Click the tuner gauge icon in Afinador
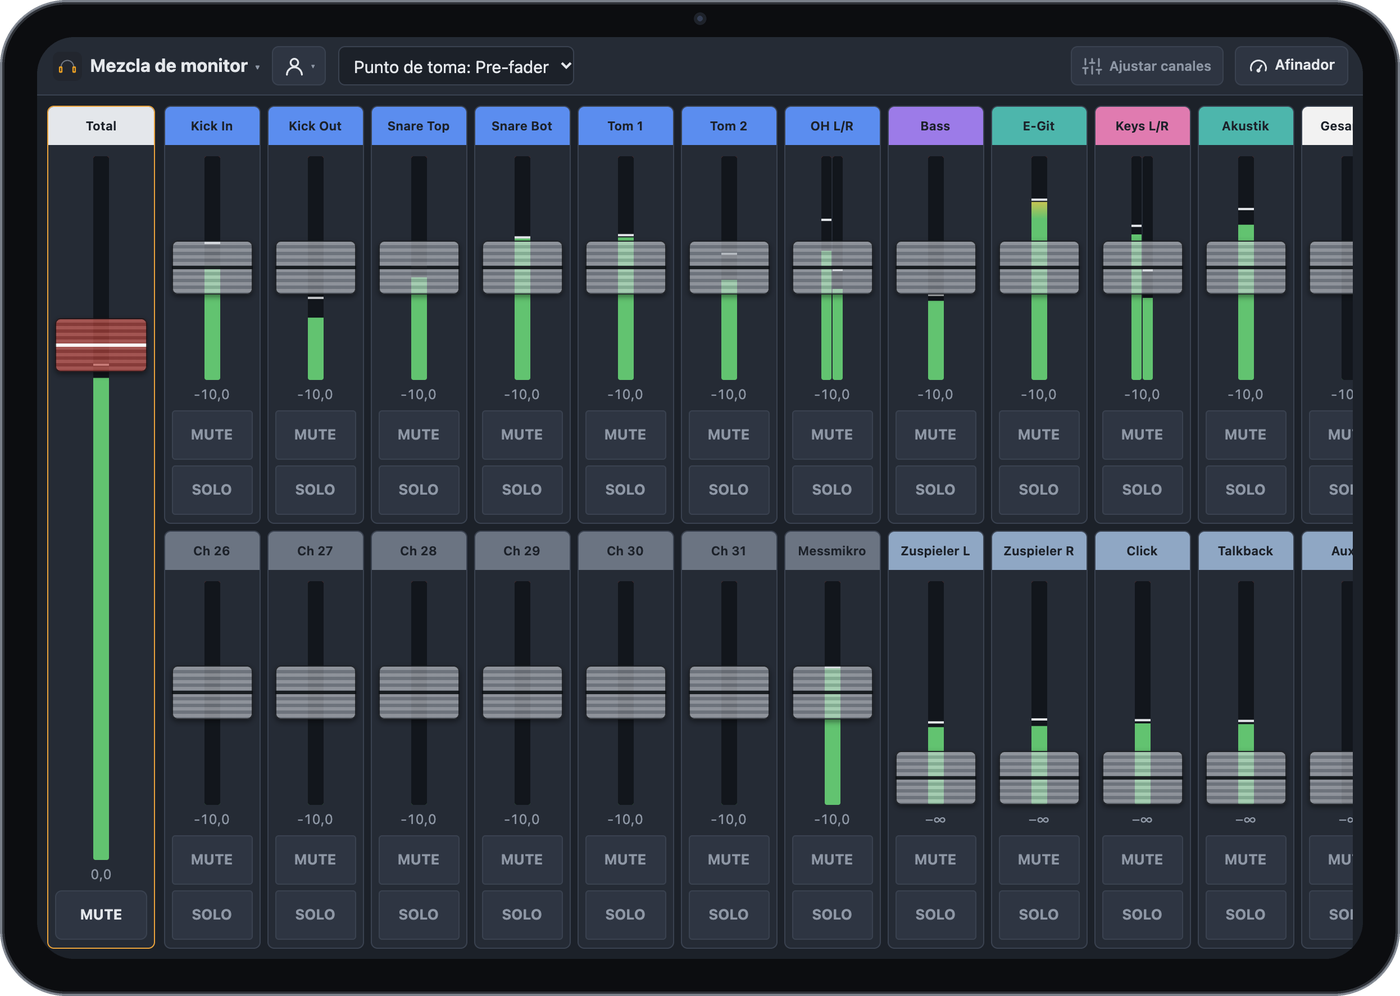The height and width of the screenshot is (996, 1400). tap(1258, 66)
